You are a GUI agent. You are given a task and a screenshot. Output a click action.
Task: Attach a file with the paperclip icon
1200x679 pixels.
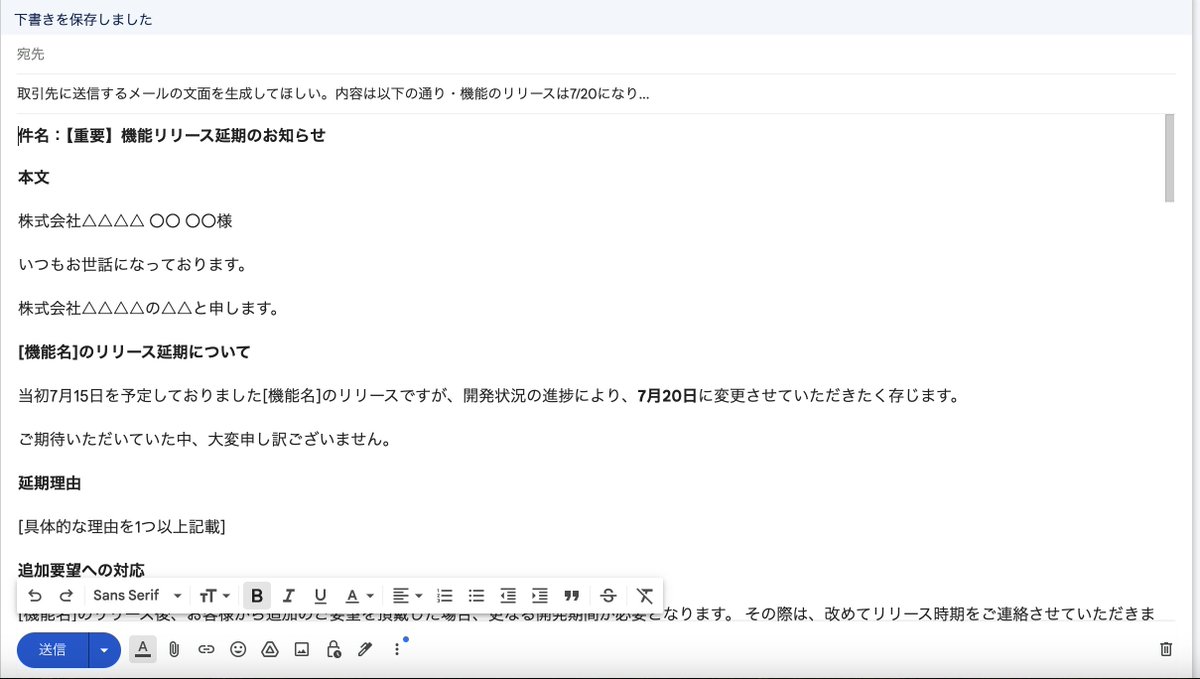pyautogui.click(x=175, y=650)
